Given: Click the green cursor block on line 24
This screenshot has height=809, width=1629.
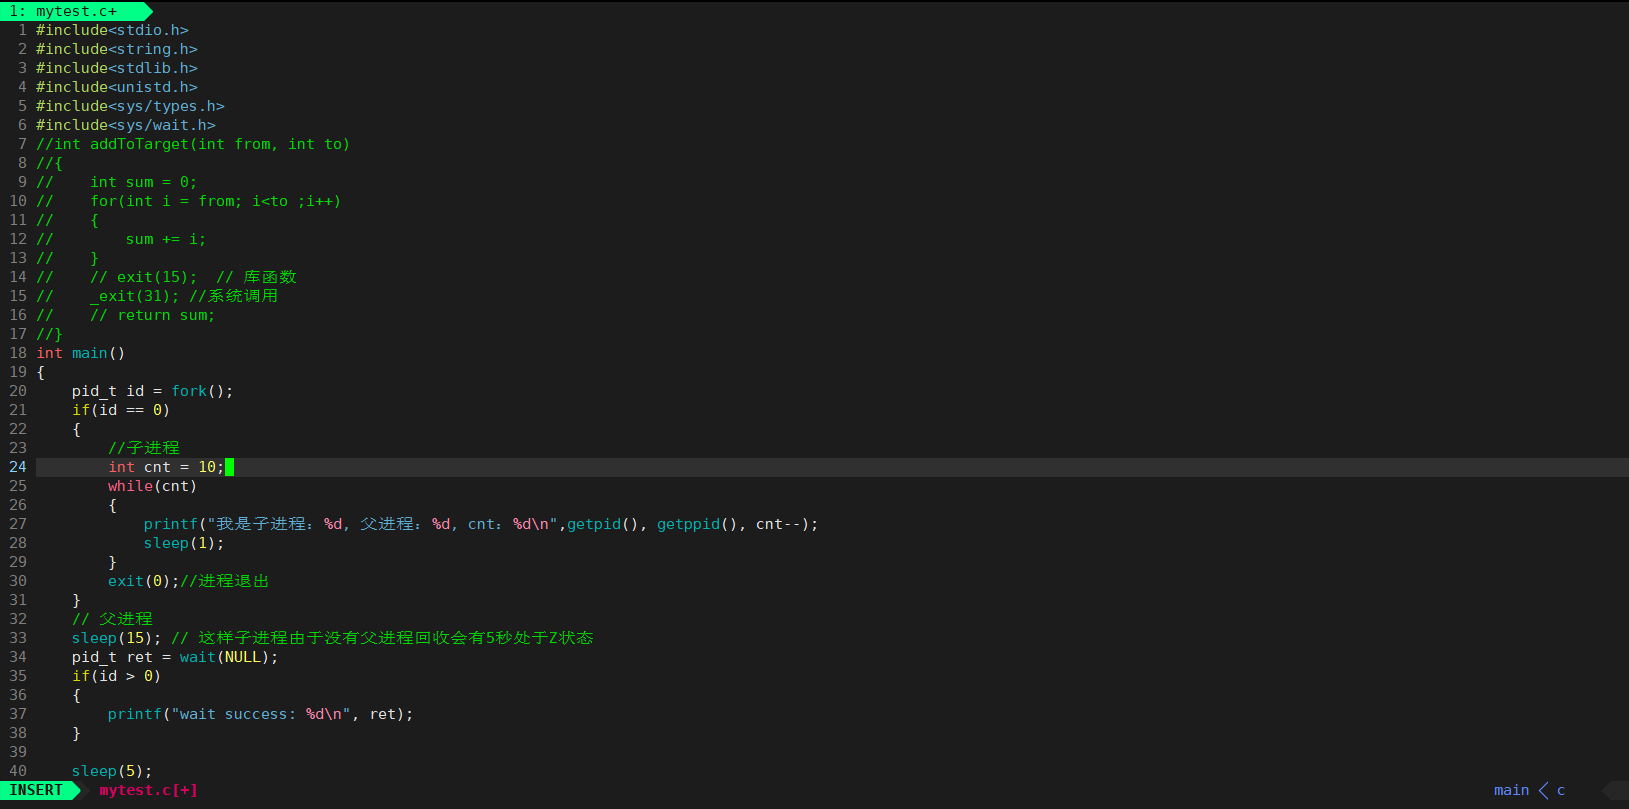Looking at the screenshot, I should coord(229,467).
